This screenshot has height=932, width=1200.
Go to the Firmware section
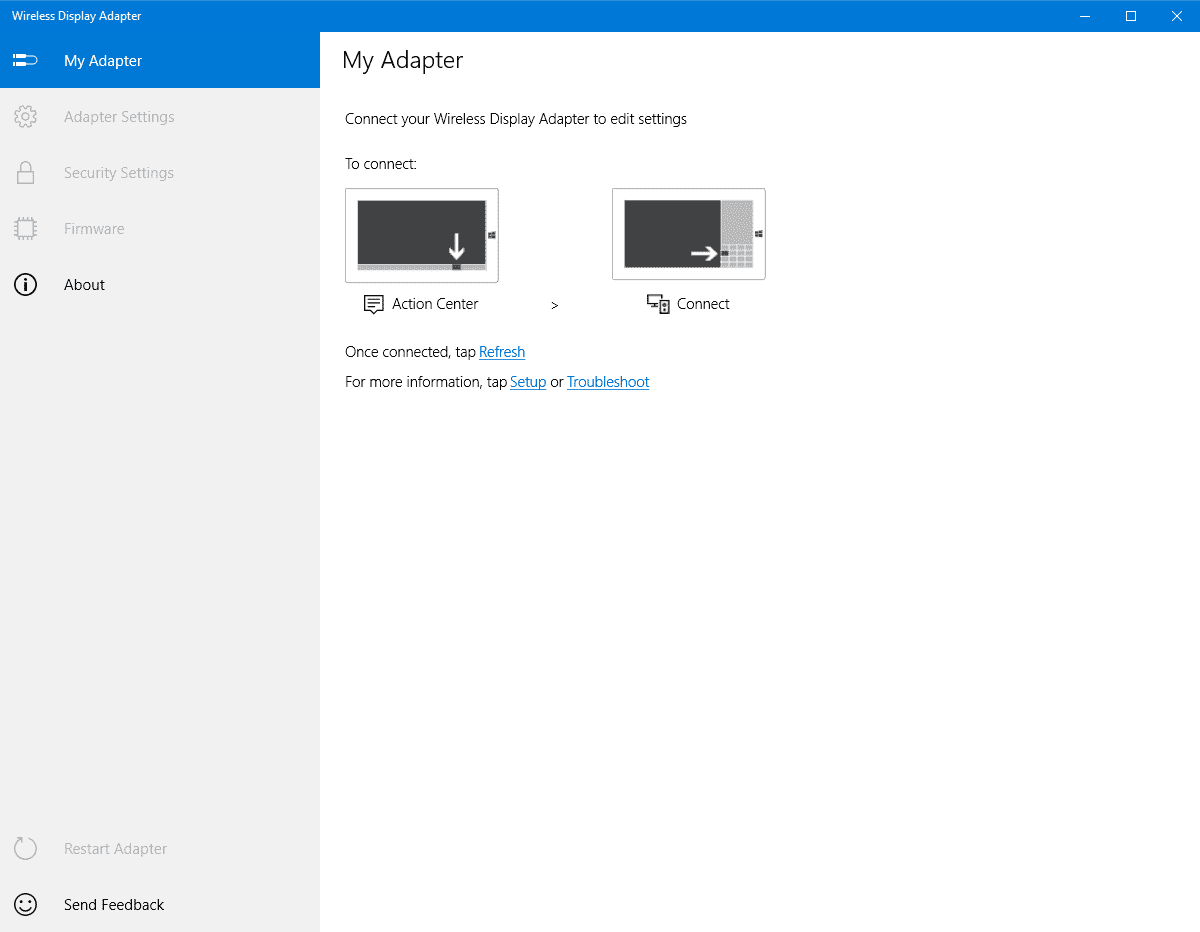(94, 228)
